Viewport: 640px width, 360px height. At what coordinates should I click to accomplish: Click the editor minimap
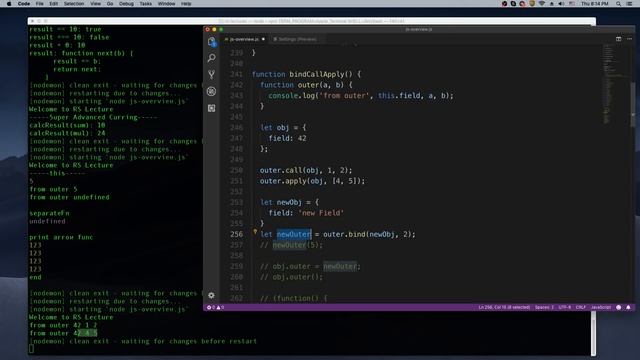615,84
